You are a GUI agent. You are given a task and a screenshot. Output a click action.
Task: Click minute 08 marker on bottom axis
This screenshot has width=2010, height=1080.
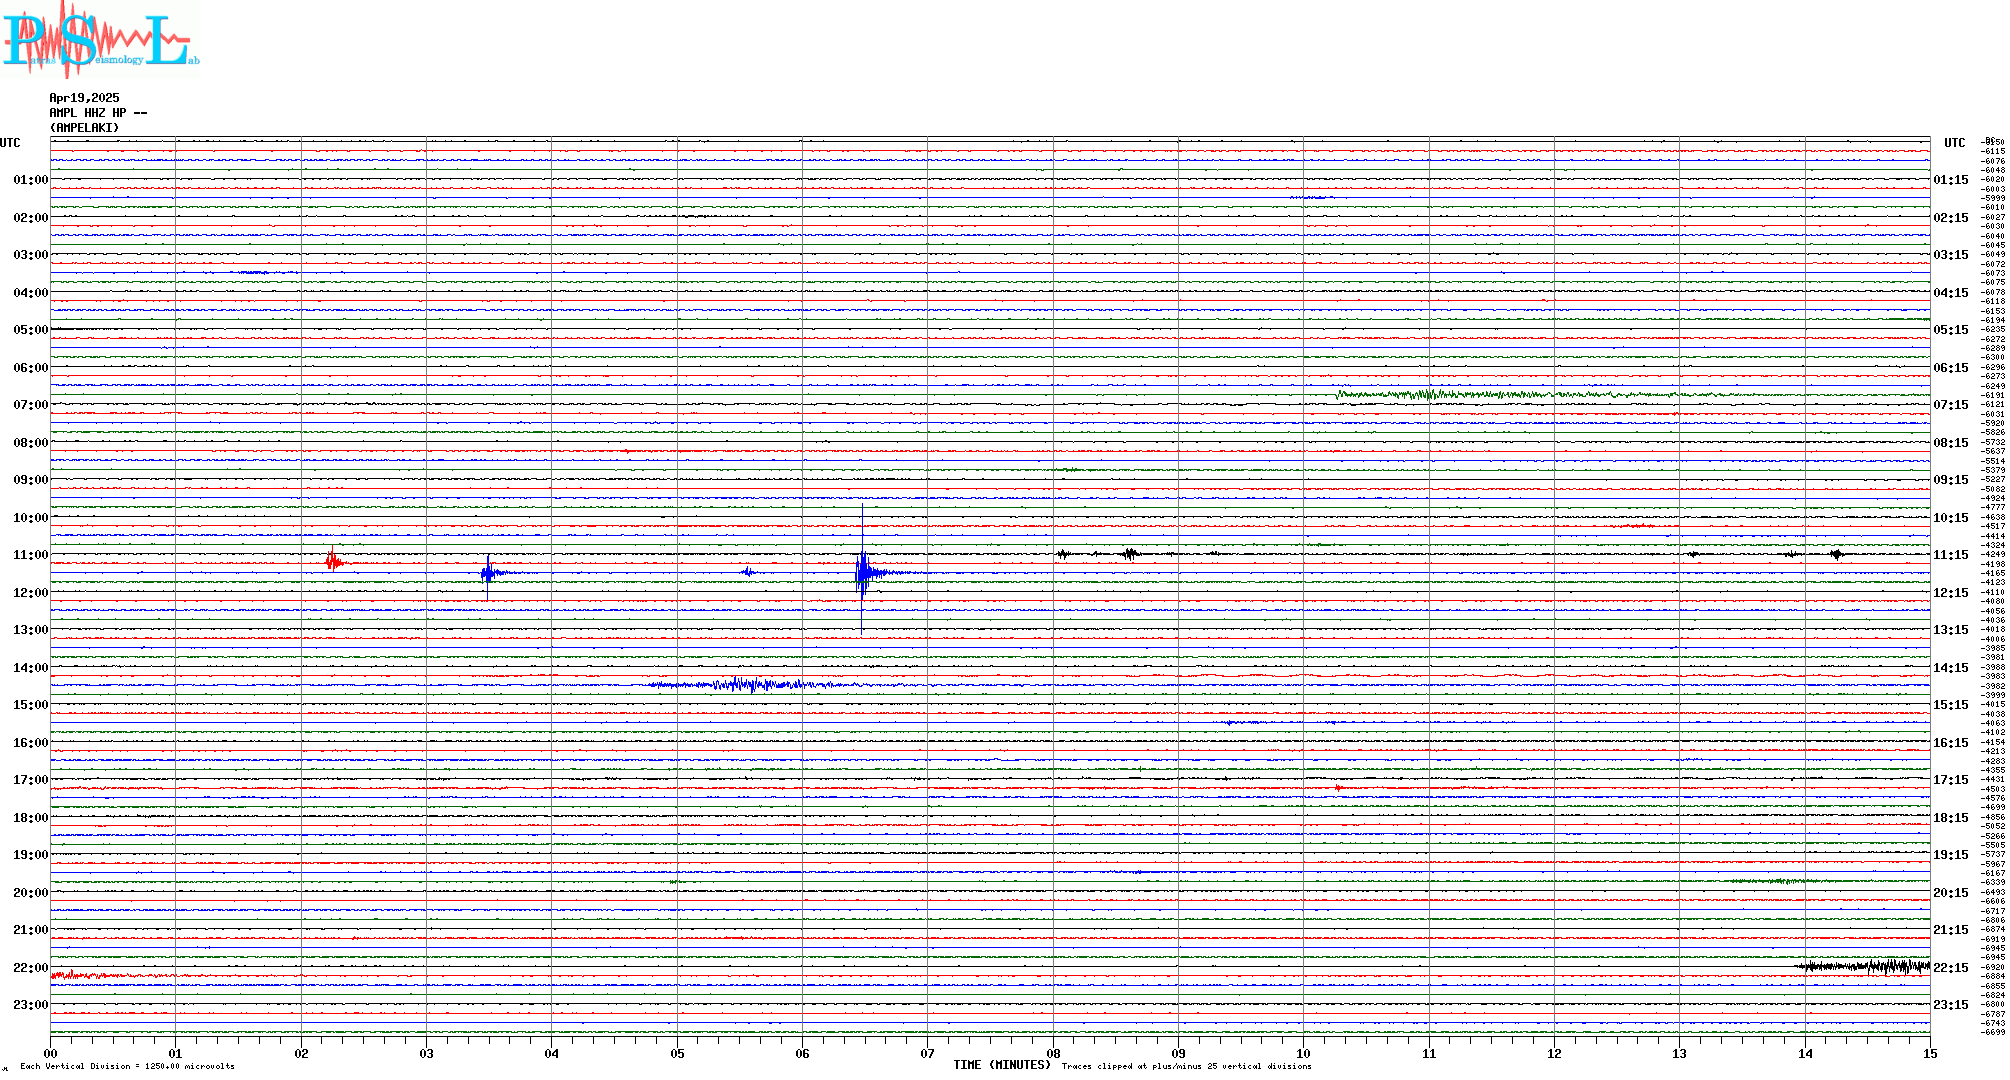click(1053, 1053)
